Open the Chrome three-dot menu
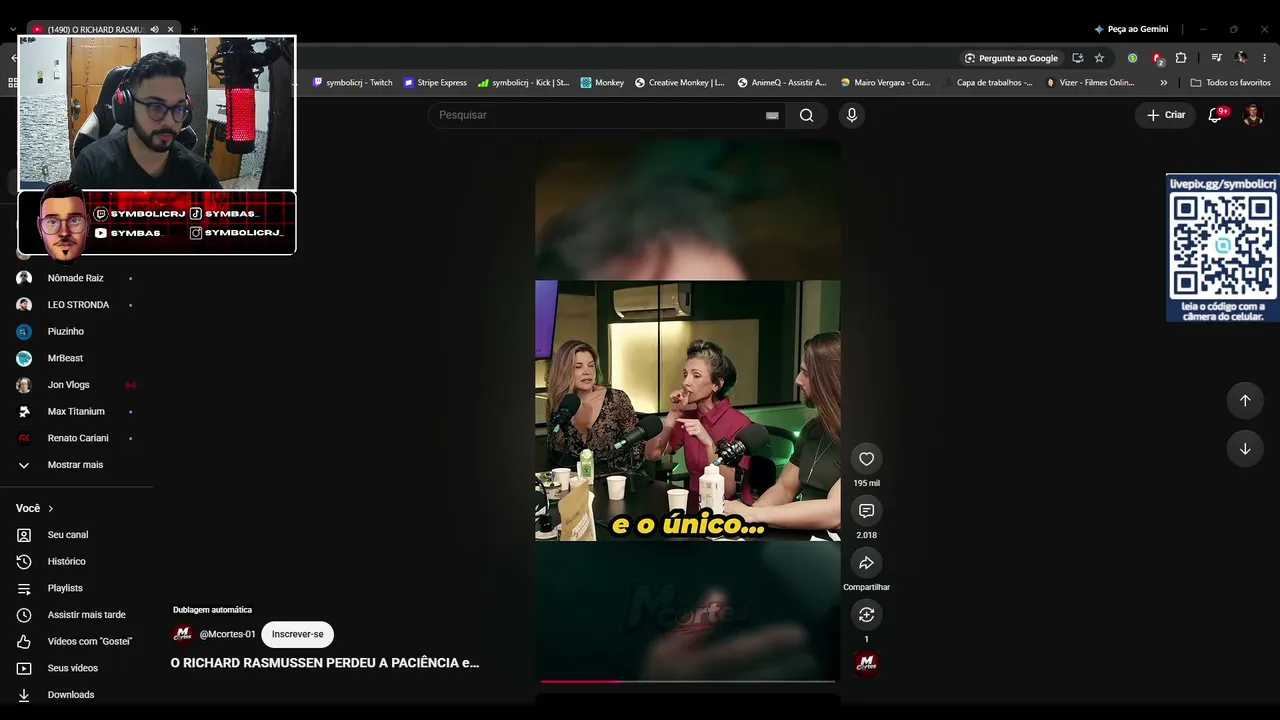This screenshot has height=720, width=1280. click(1265, 58)
